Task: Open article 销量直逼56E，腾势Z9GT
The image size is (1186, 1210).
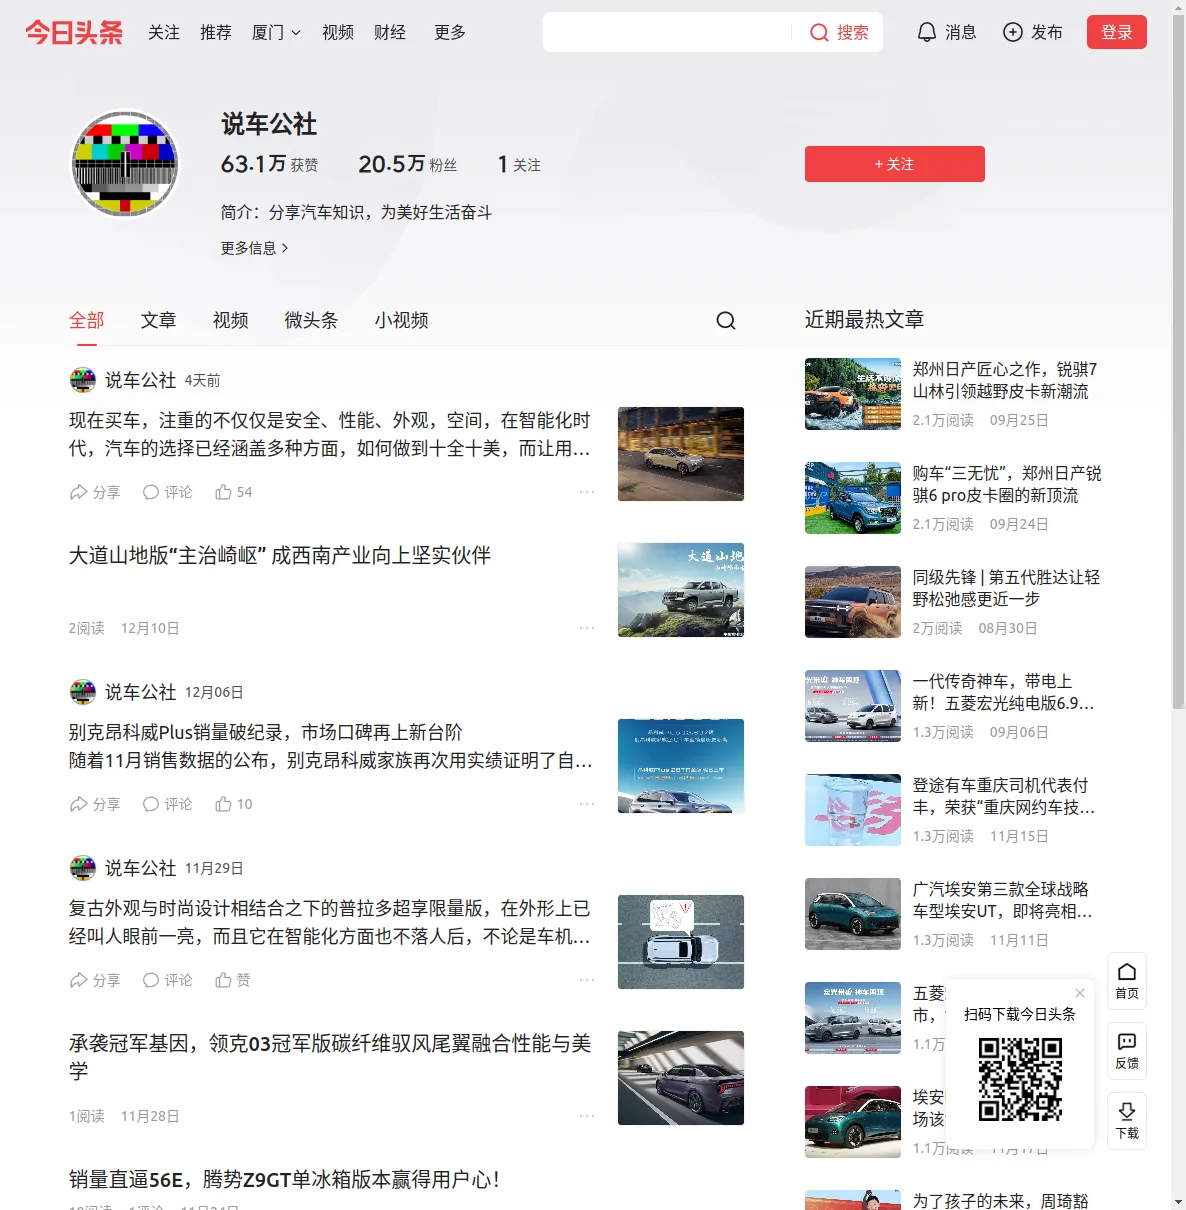Action: click(284, 1179)
